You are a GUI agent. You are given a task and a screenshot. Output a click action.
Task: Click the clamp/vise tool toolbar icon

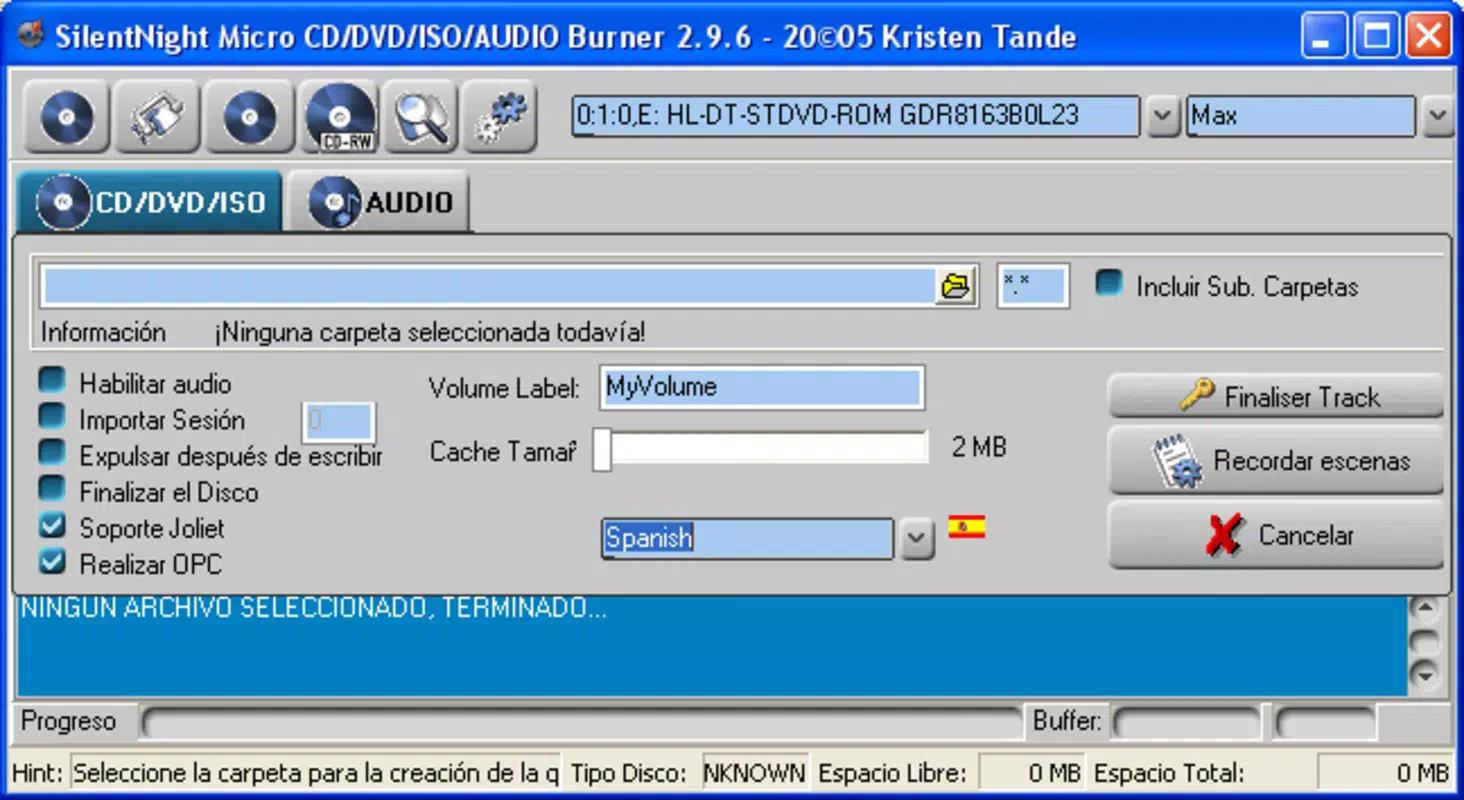click(x=157, y=117)
